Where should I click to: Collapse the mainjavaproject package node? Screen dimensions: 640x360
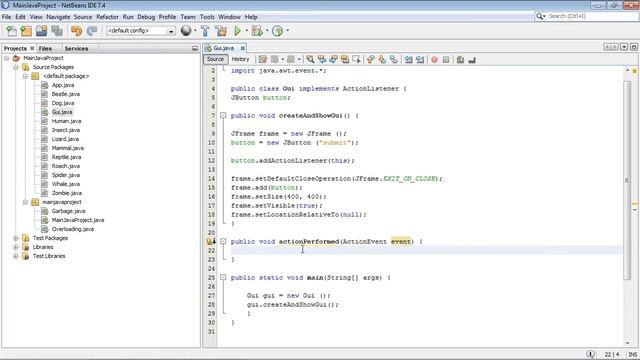25,202
